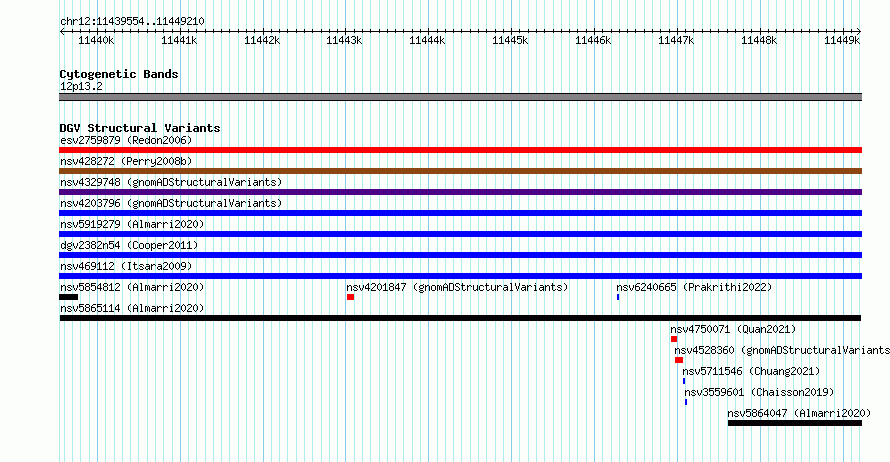Open the nsv4750071 (Quan2021) label

[733, 329]
